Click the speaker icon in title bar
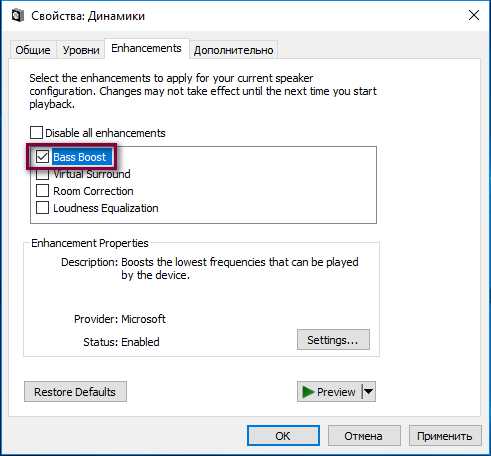 pyautogui.click(x=17, y=16)
